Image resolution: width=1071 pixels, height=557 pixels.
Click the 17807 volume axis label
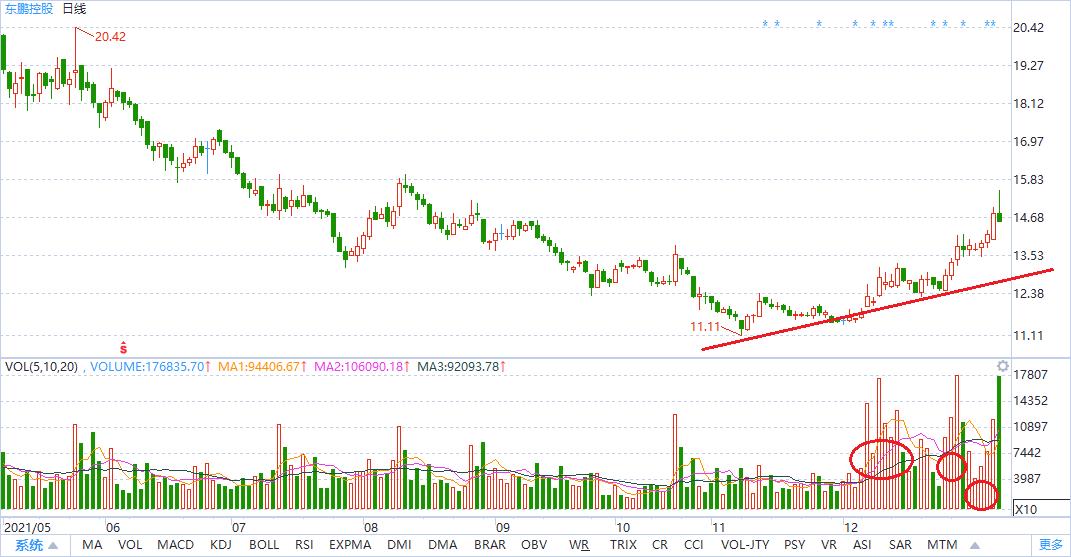coord(1030,375)
